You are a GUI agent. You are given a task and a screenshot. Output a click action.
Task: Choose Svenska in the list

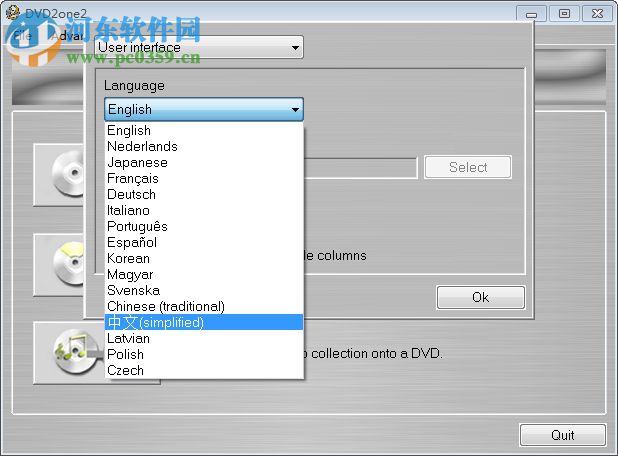coord(204,290)
